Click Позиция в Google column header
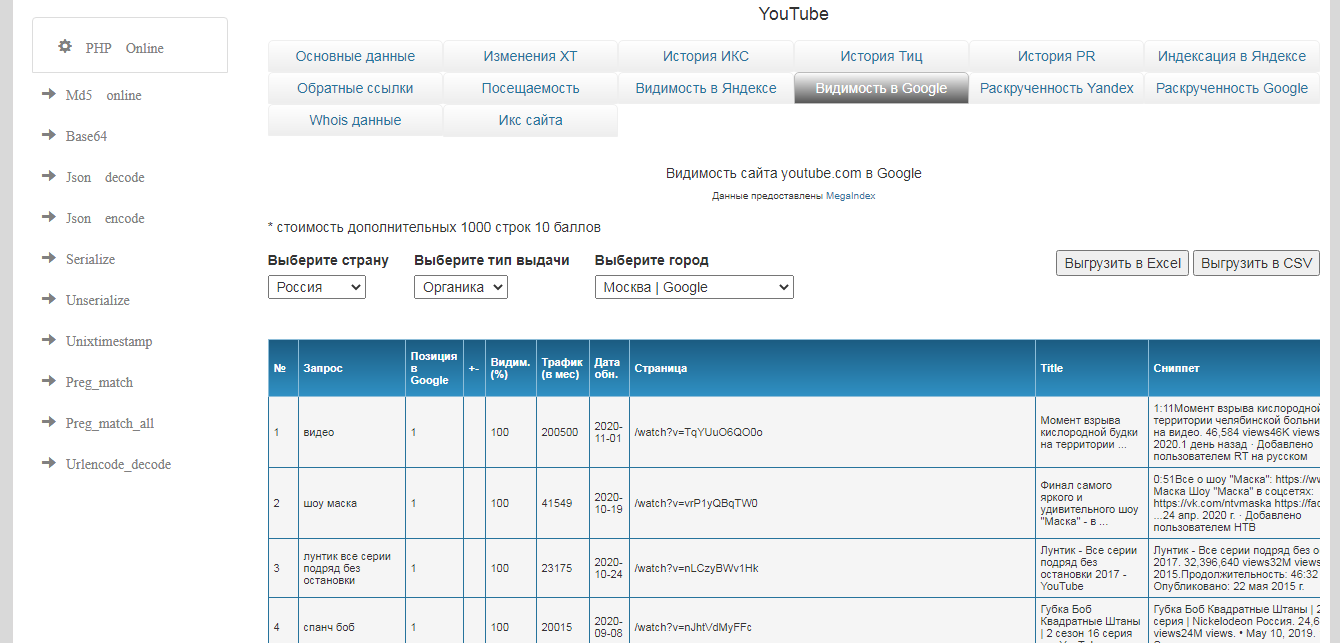The width and height of the screenshot is (1340, 643). (x=435, y=368)
